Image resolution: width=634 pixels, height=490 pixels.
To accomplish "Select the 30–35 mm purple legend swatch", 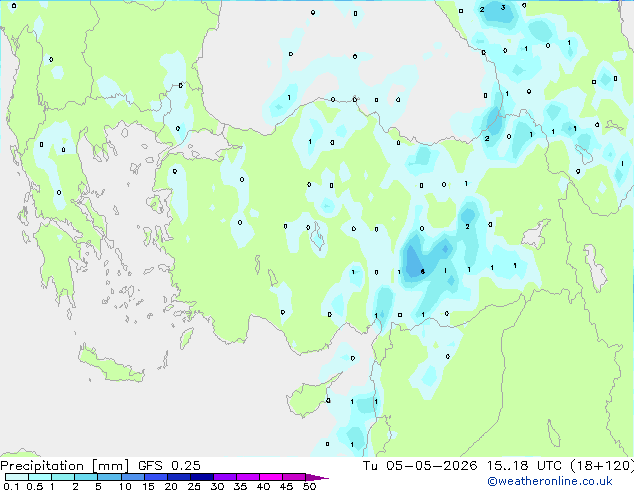I will pyautogui.click(x=224, y=477).
